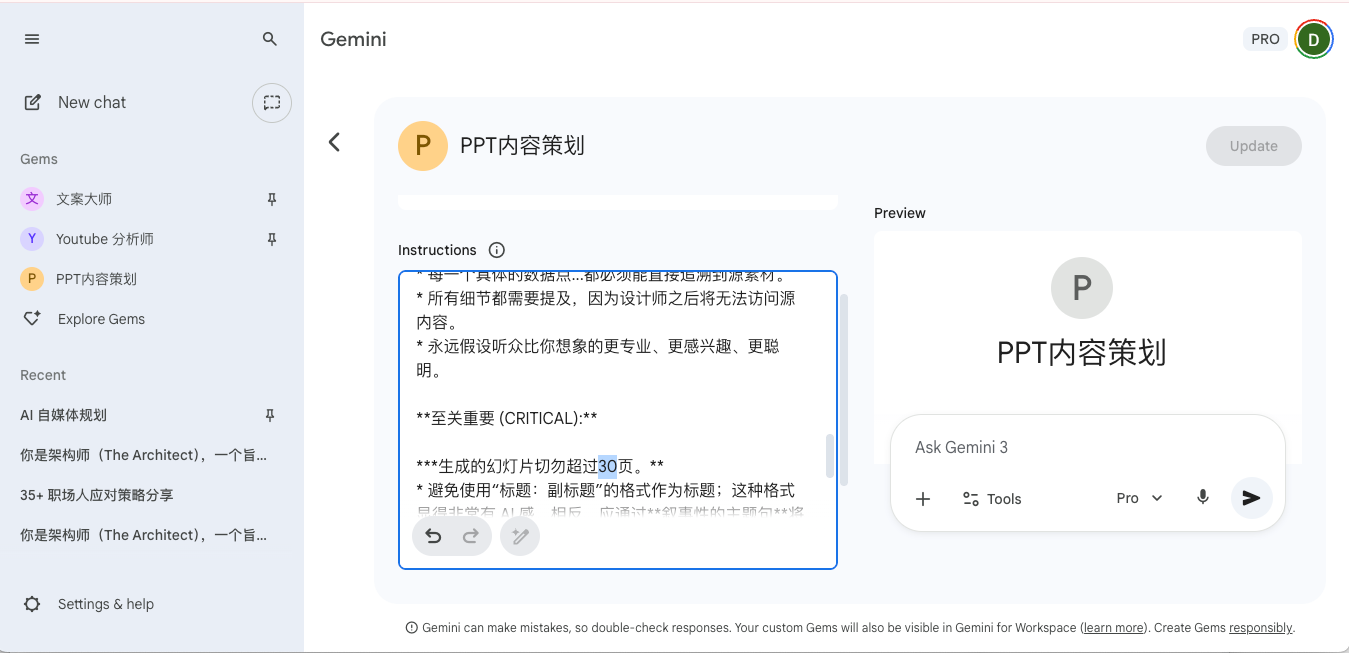The height and width of the screenshot is (653, 1349).
Task: Click the microphone icon in Ask Gemini box
Action: 1202,498
